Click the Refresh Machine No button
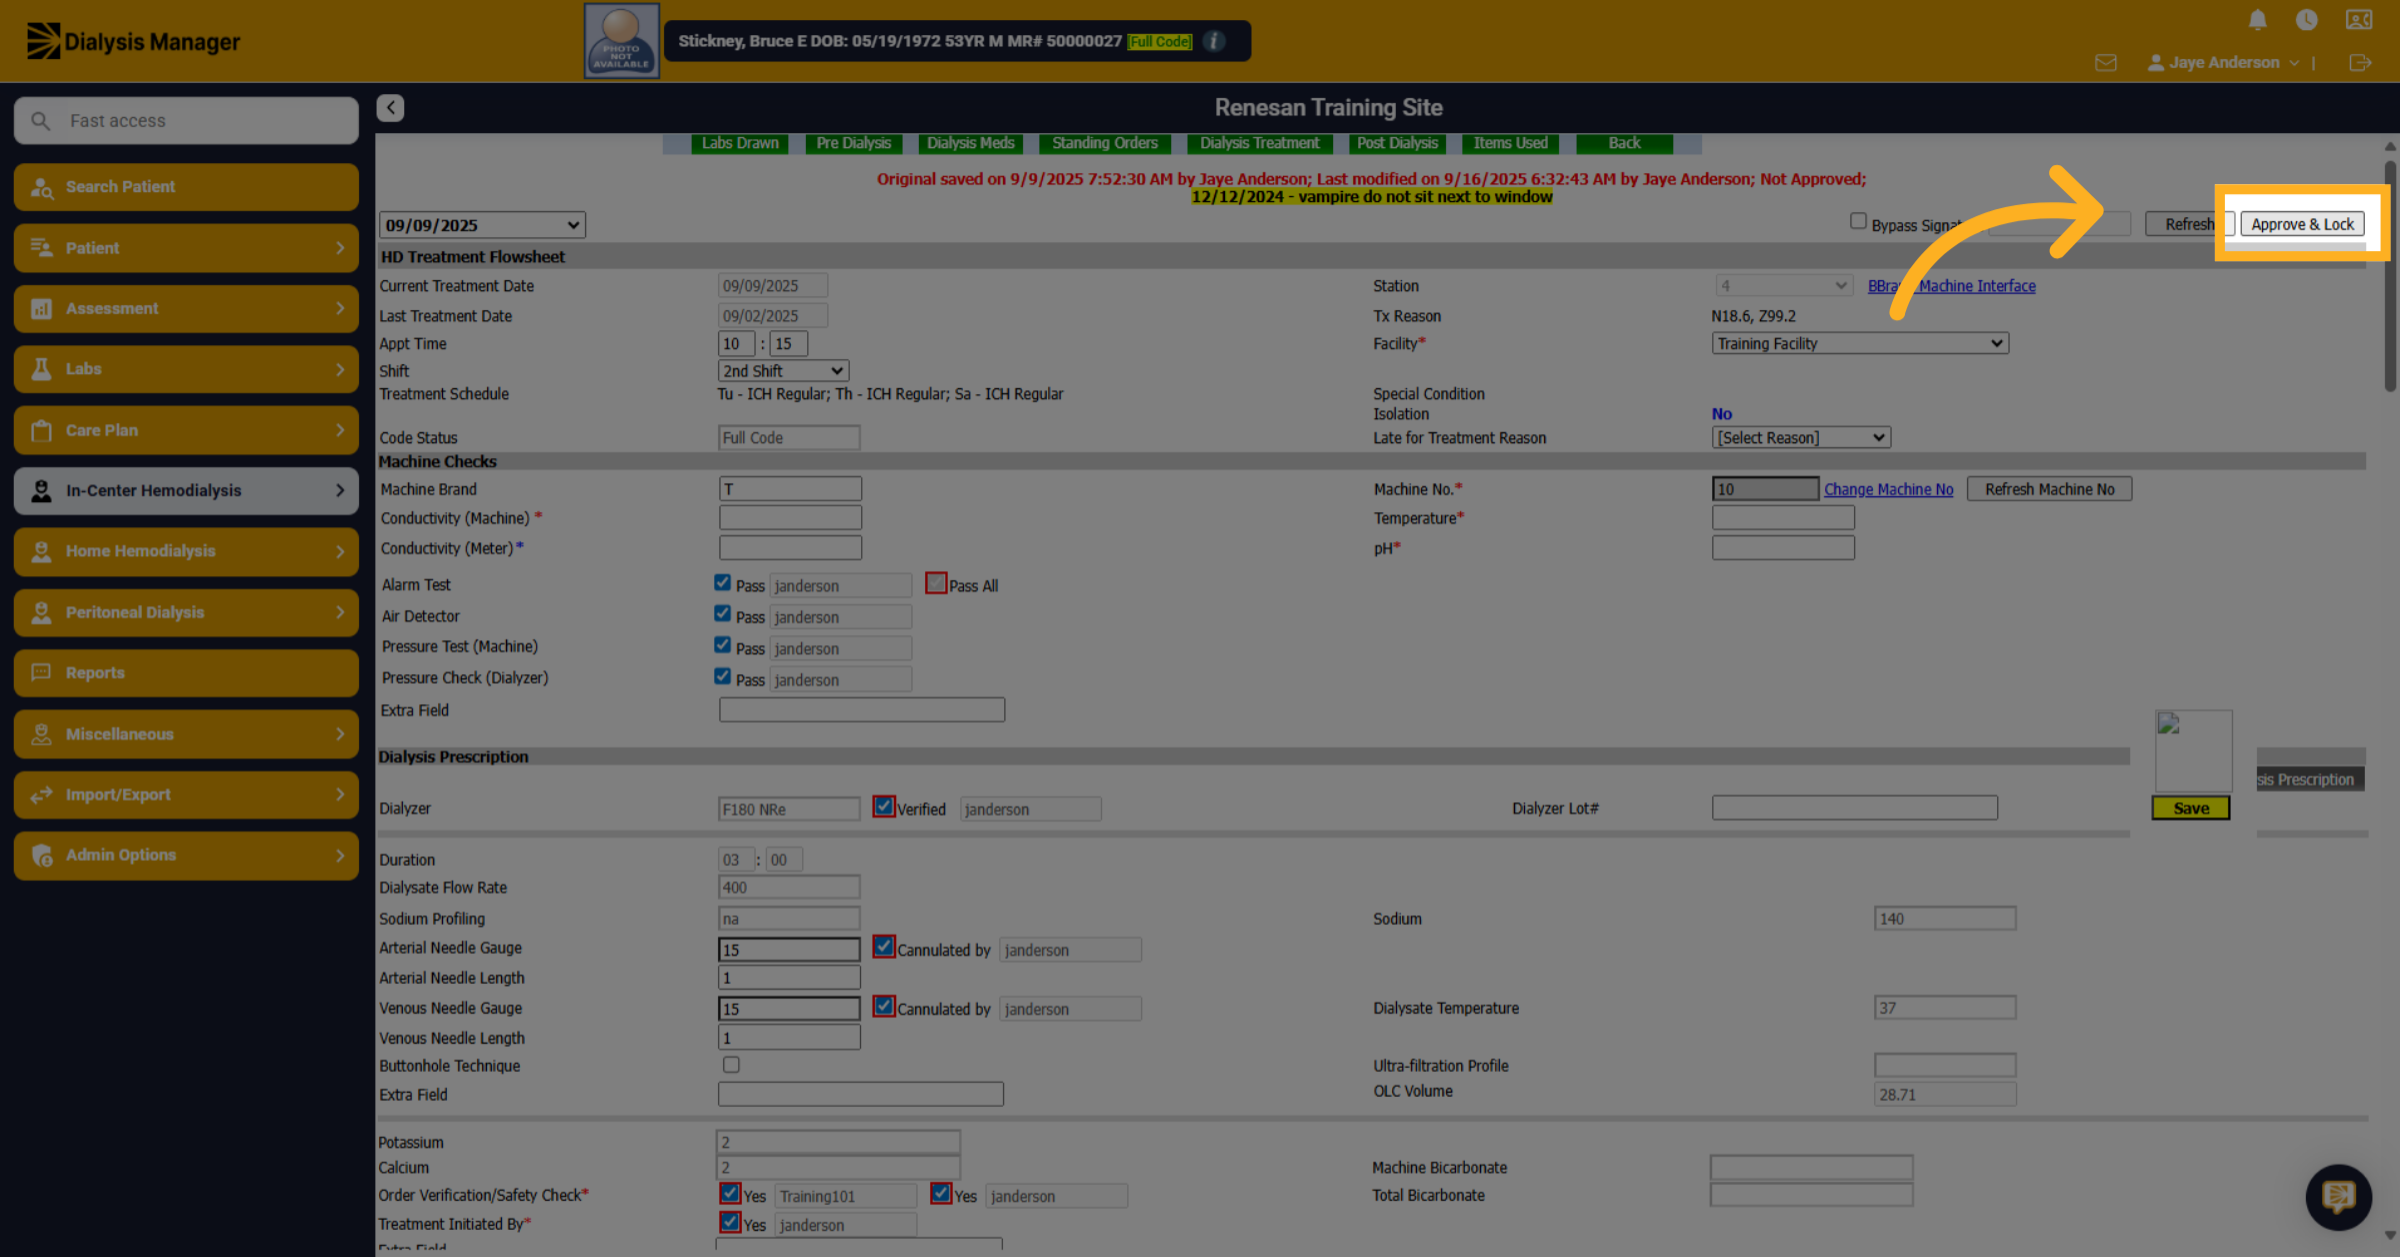Image resolution: width=2400 pixels, height=1257 pixels. (x=2049, y=489)
